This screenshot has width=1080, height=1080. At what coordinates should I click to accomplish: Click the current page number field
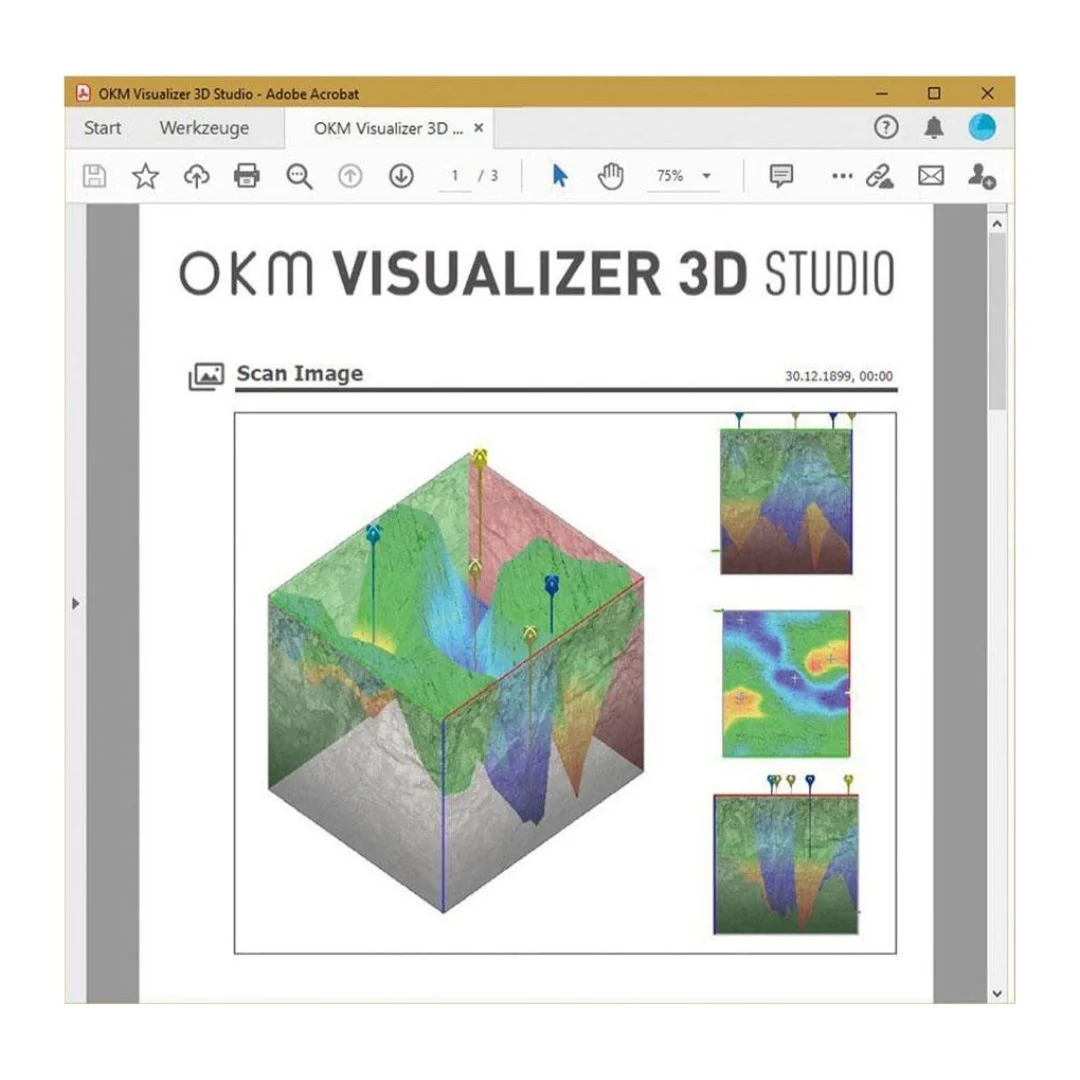pyautogui.click(x=455, y=176)
